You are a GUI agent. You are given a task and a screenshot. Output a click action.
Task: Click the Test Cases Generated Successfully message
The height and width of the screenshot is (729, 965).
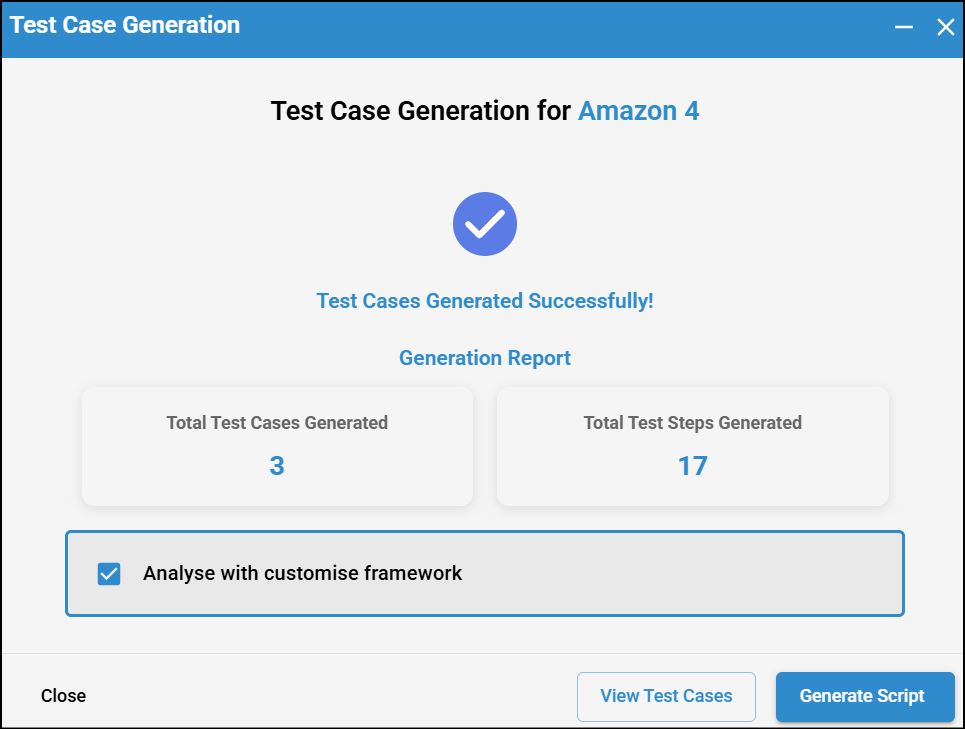click(485, 301)
